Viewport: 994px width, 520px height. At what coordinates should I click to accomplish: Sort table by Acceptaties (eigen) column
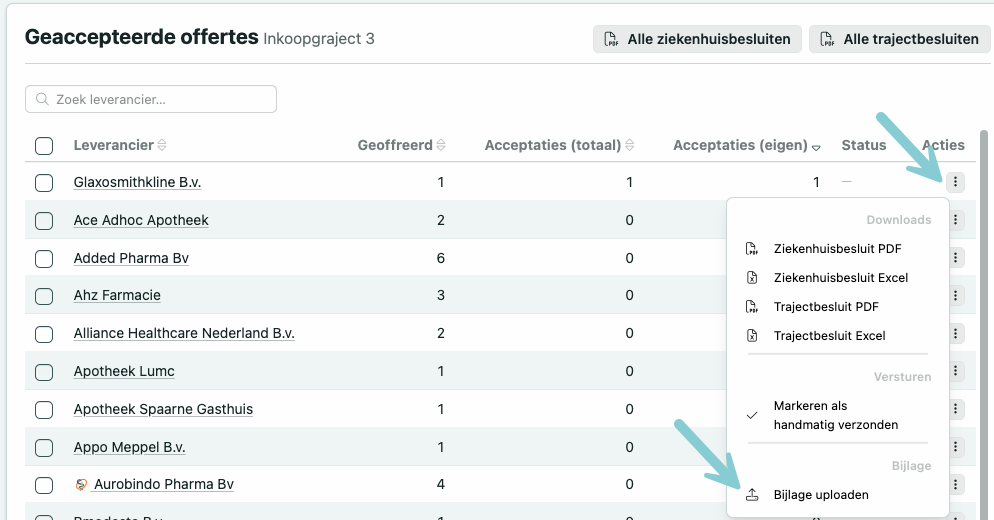tap(747, 145)
